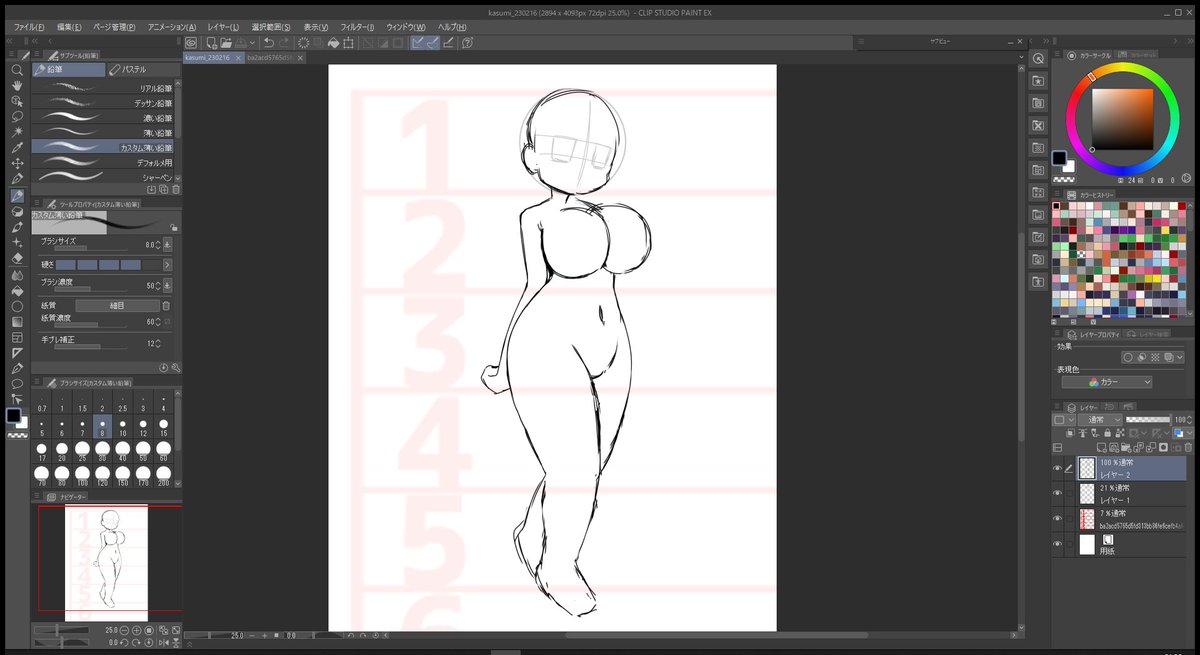Switch to kasumi_230216 canvas tab
The image size is (1200, 655).
tap(206, 58)
